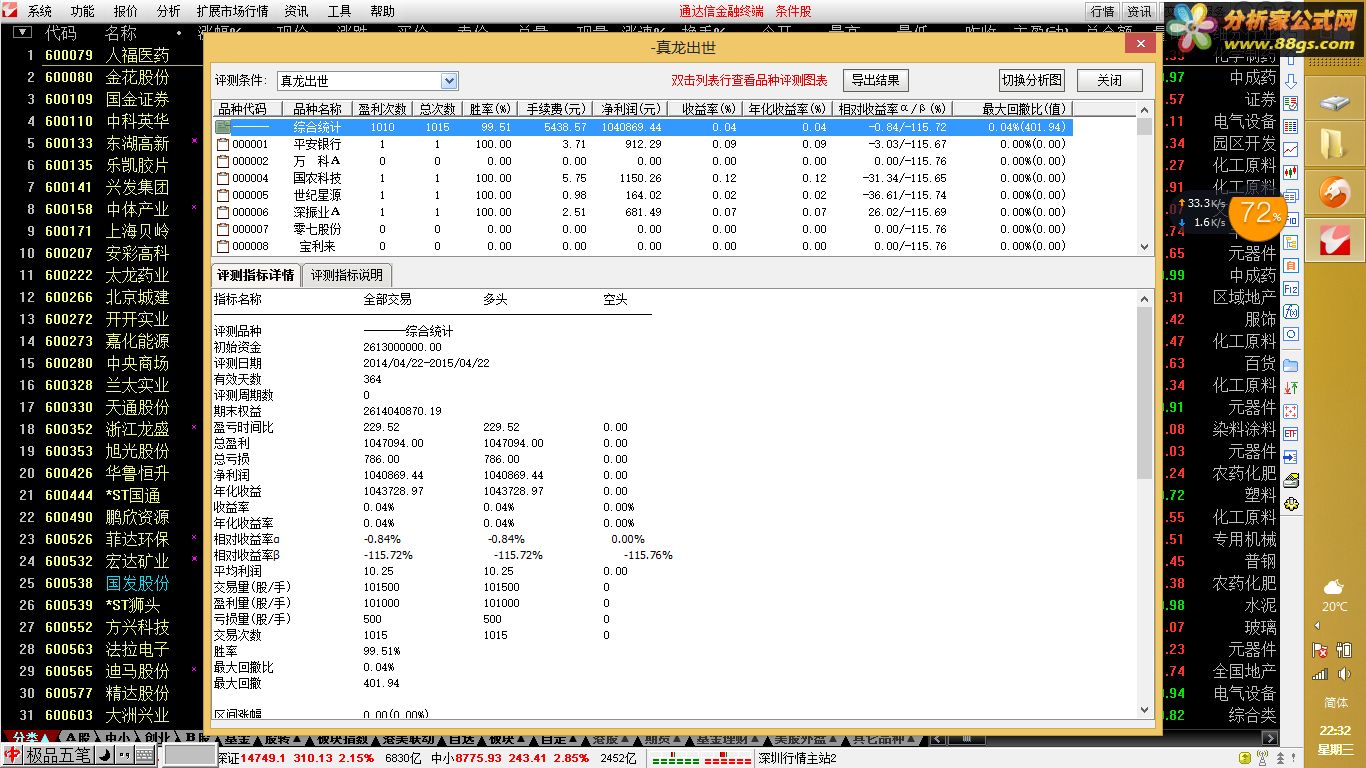Viewport: 1366px width, 768px height.
Task: Click the blue arrow-into-box icon in right toolbar
Action: (1291, 457)
